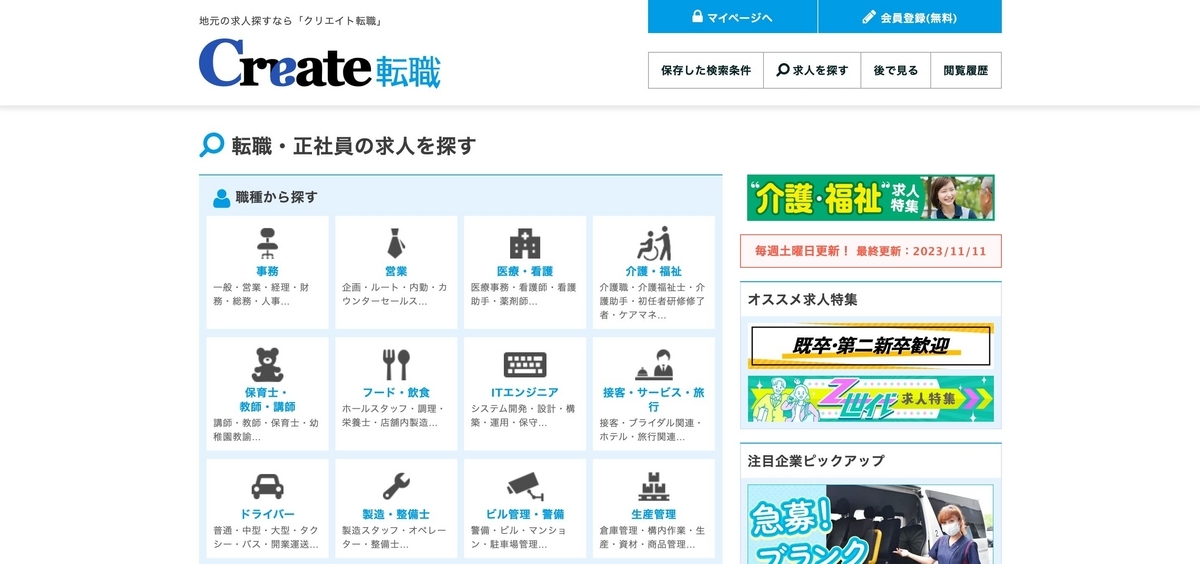Image resolution: width=1200 pixels, height=564 pixels.
Task: Open the フード・飲食 category link
Action: click(396, 393)
